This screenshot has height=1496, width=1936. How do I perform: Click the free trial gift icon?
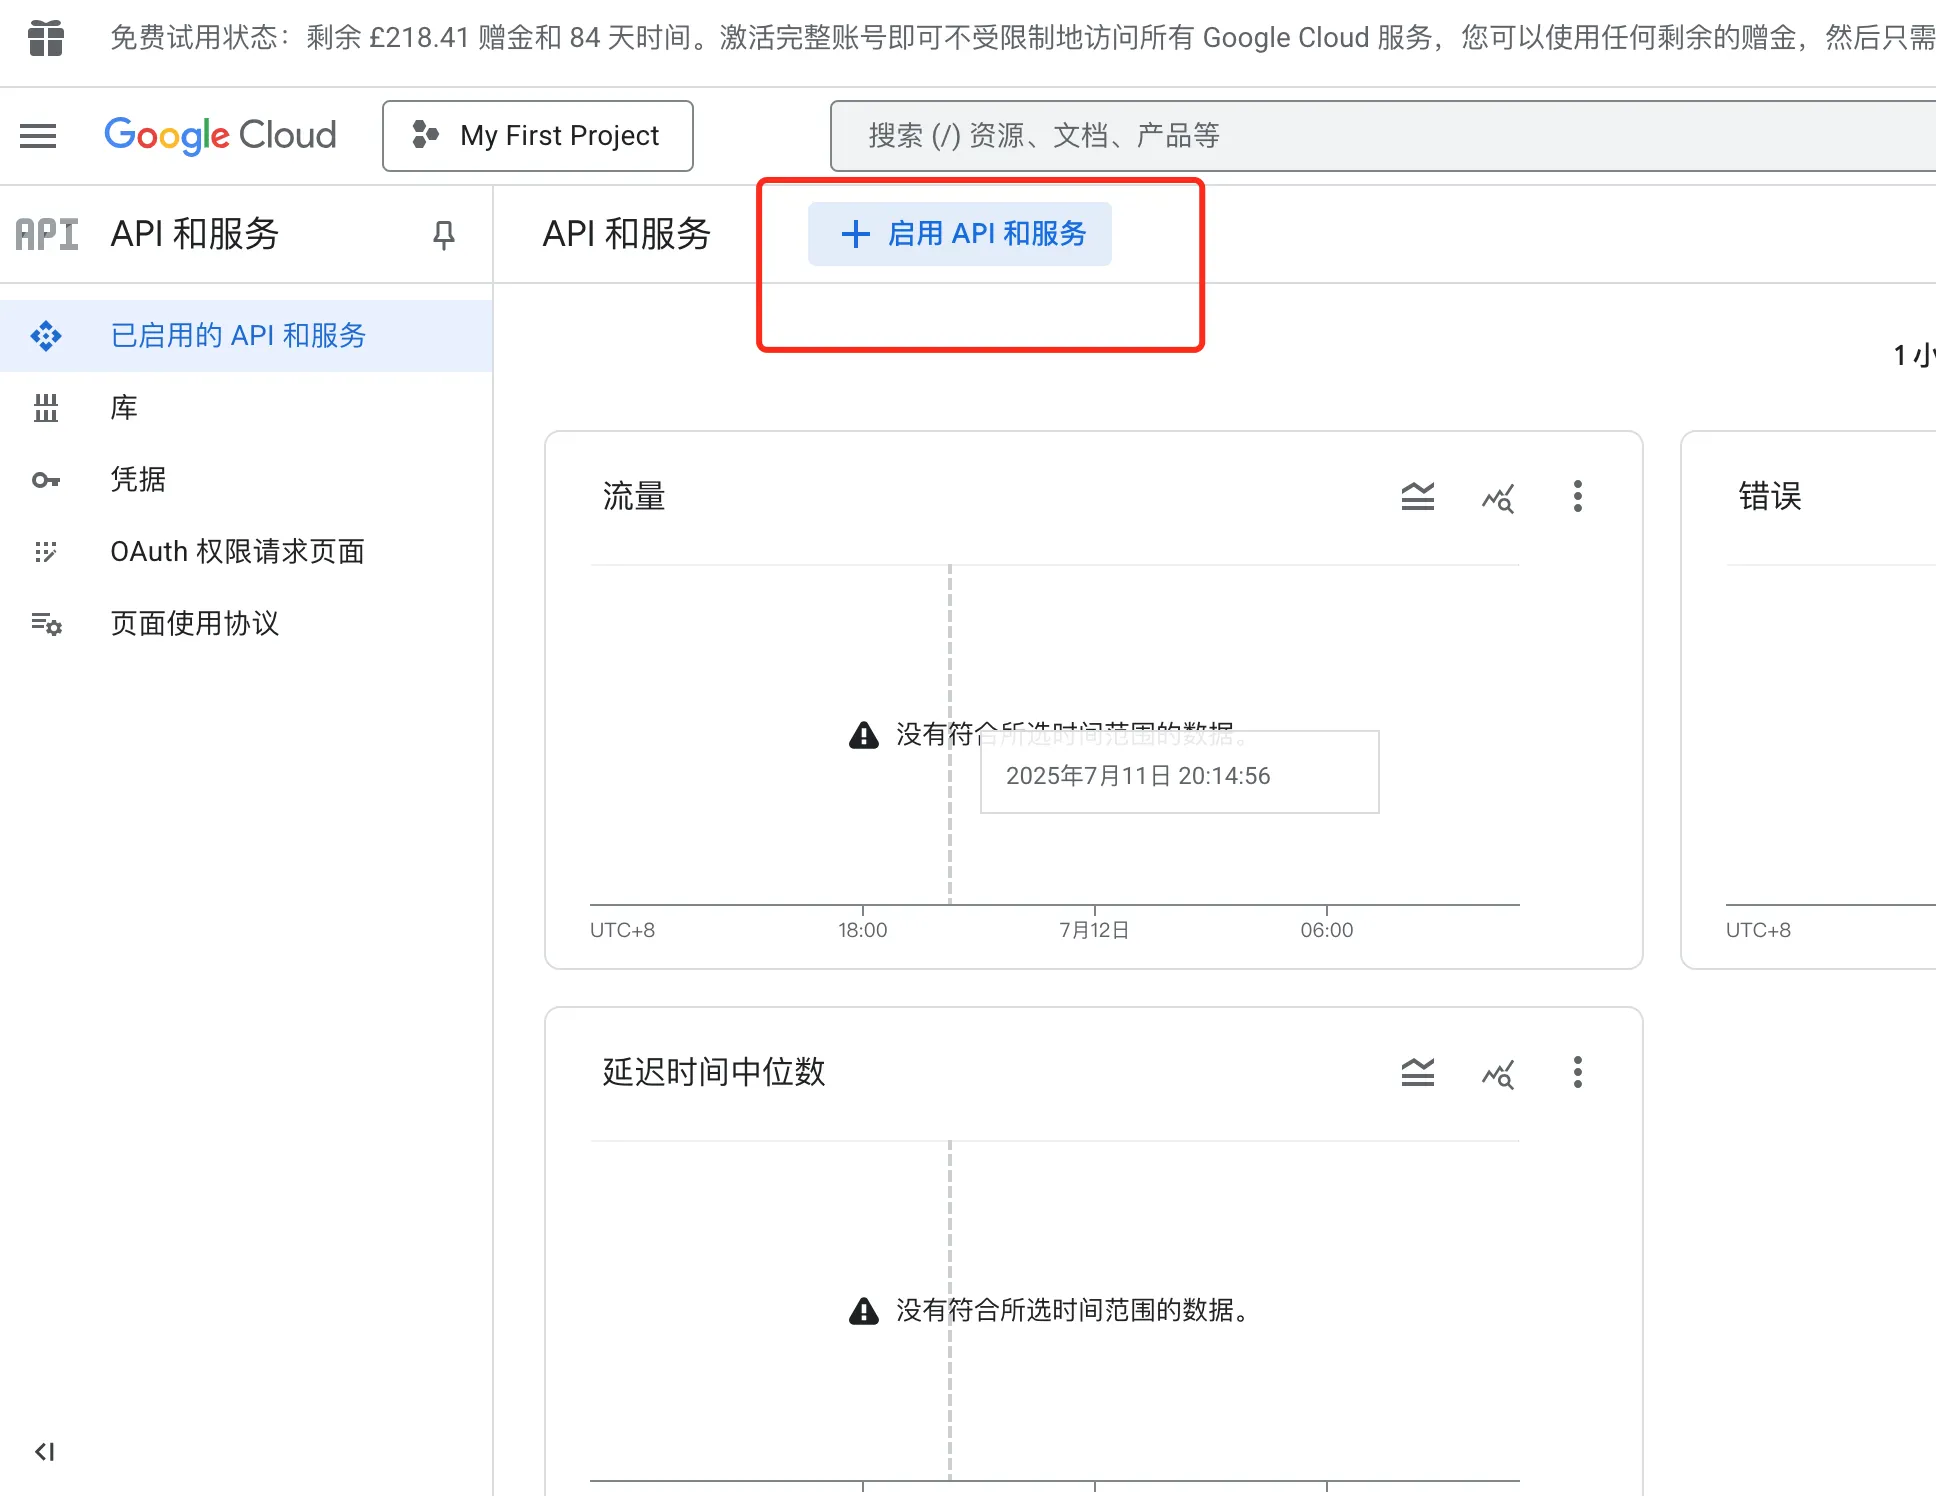click(46, 38)
